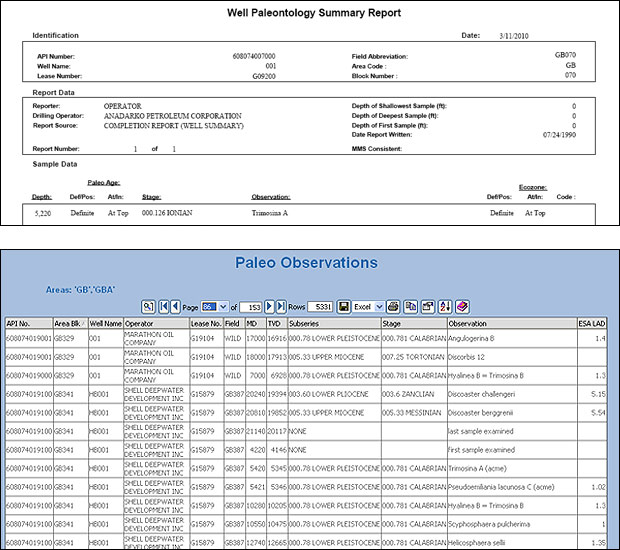
Task: Click the 'first sample examined' cell
Action: pos(512,450)
